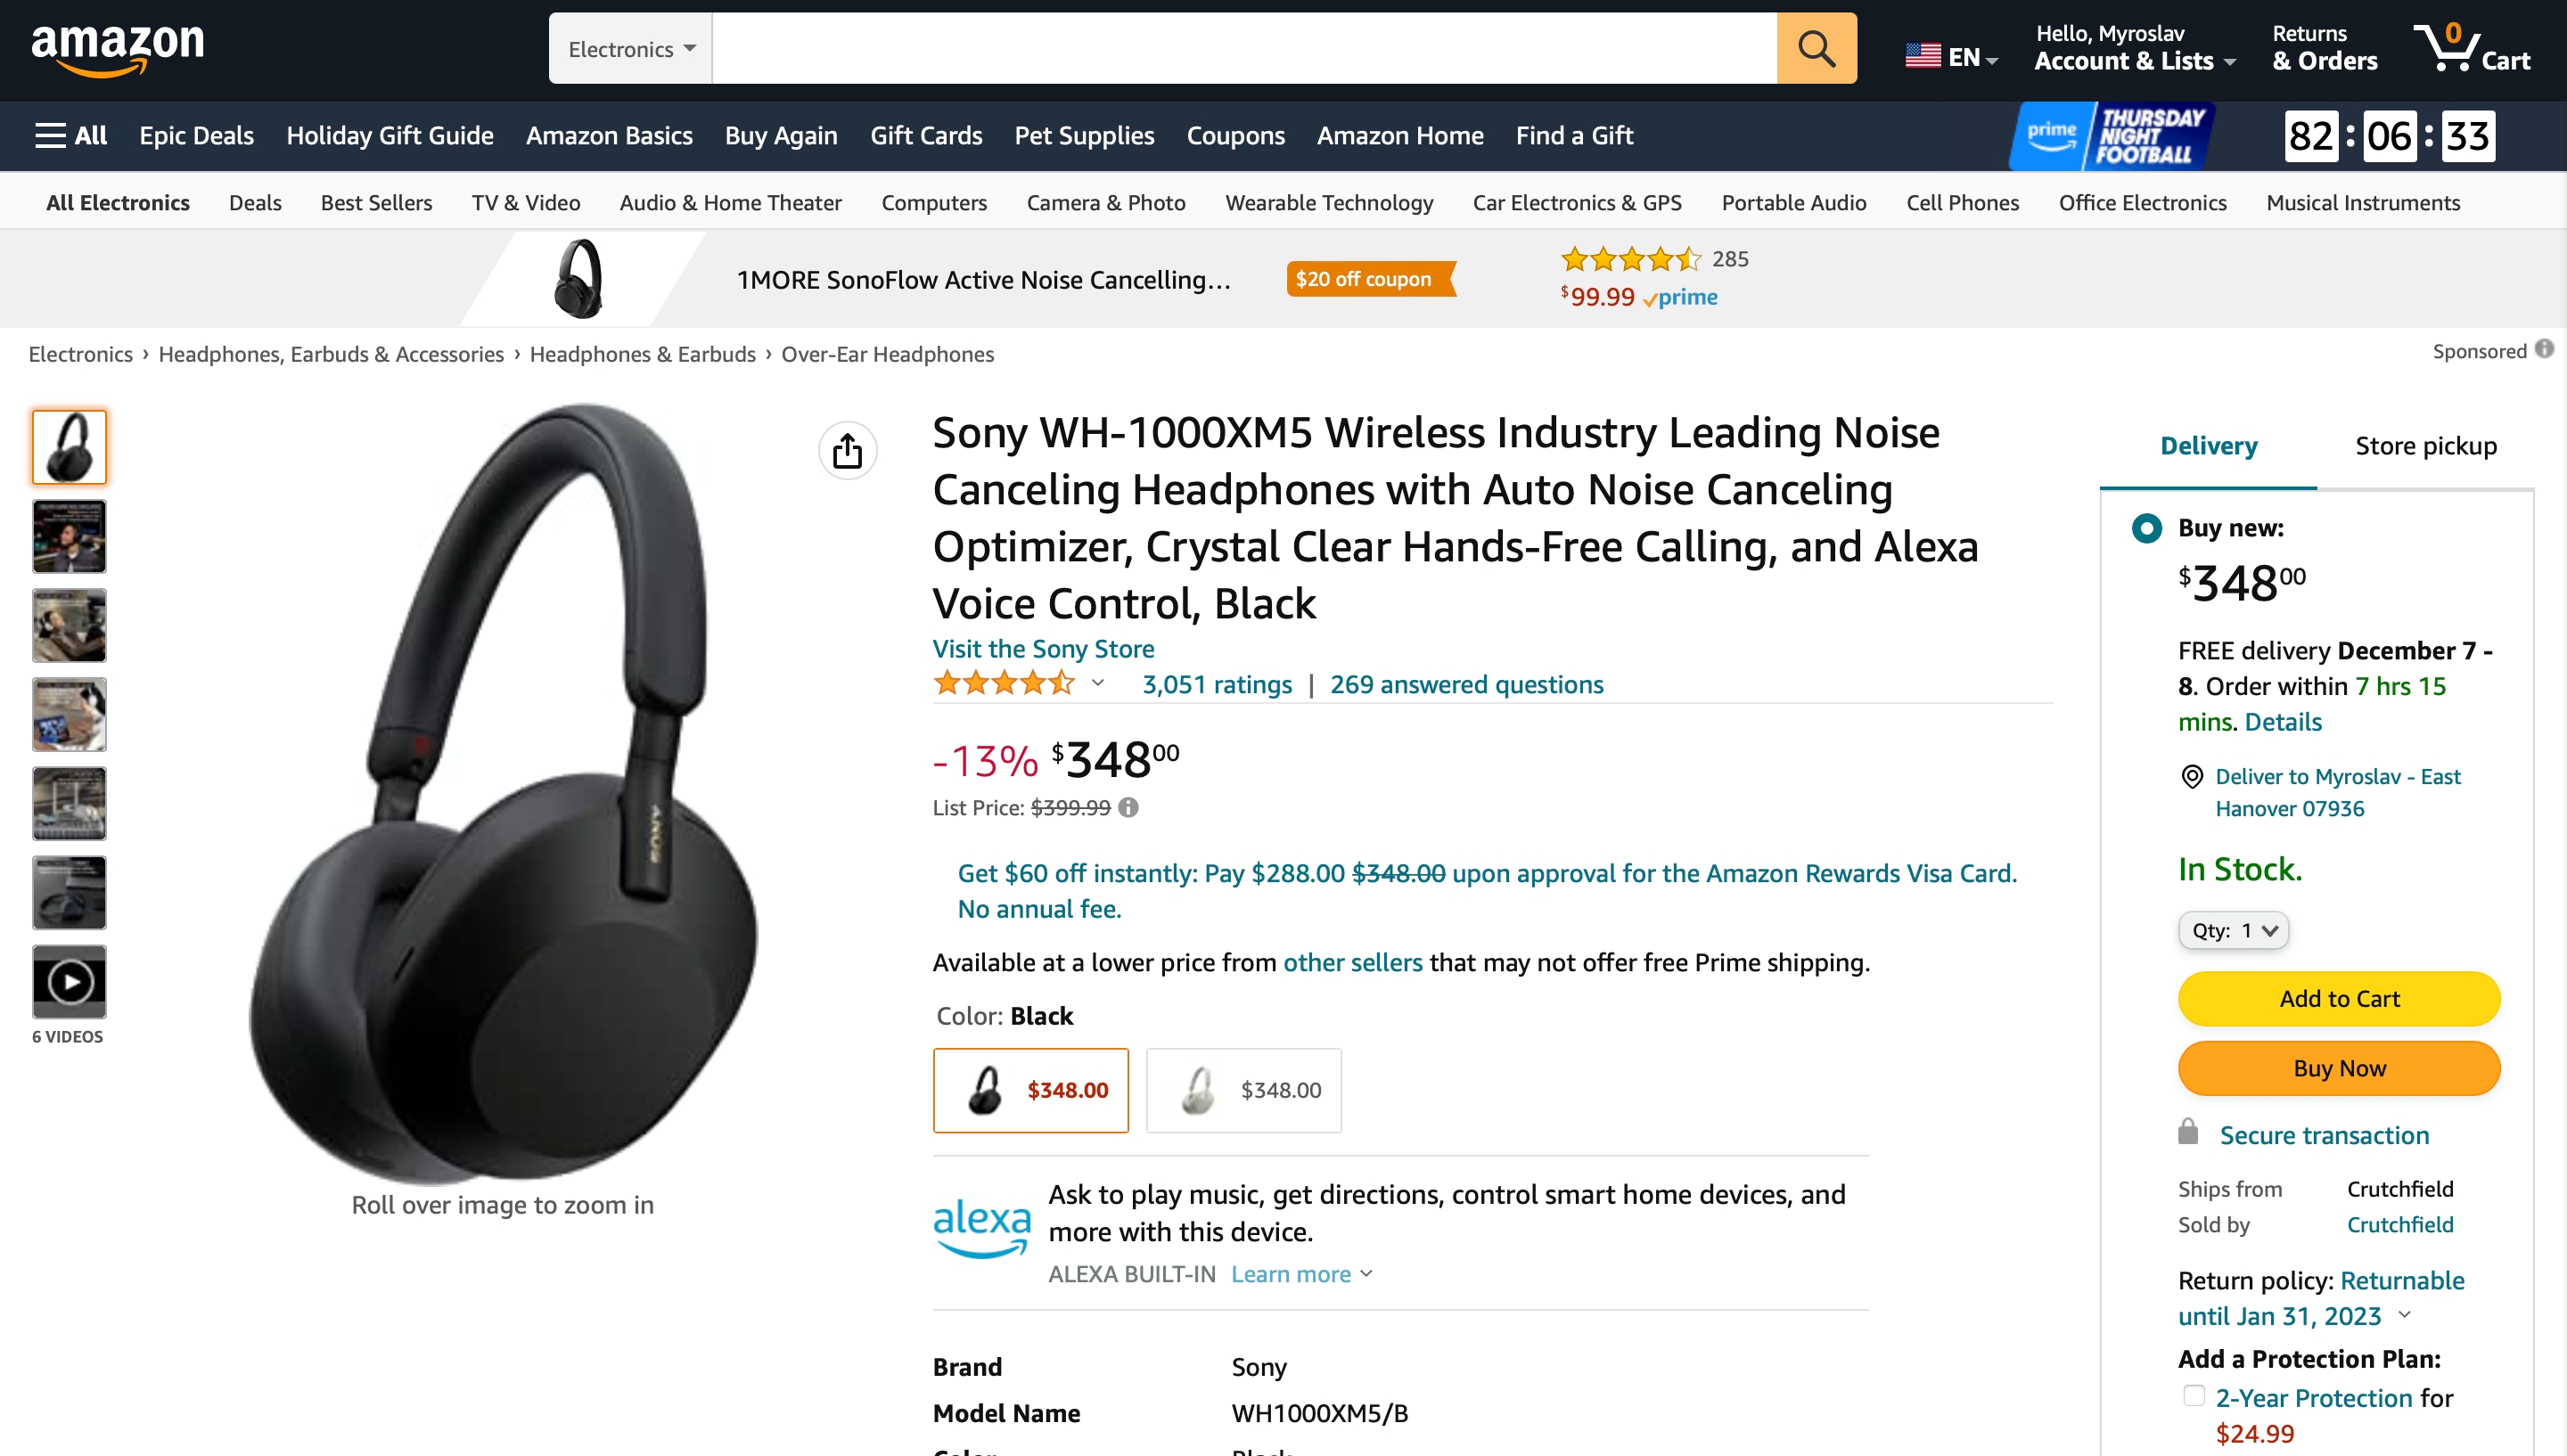Expand the star ratings breakdown chevron
The height and width of the screenshot is (1456, 2567).
coord(1098,684)
